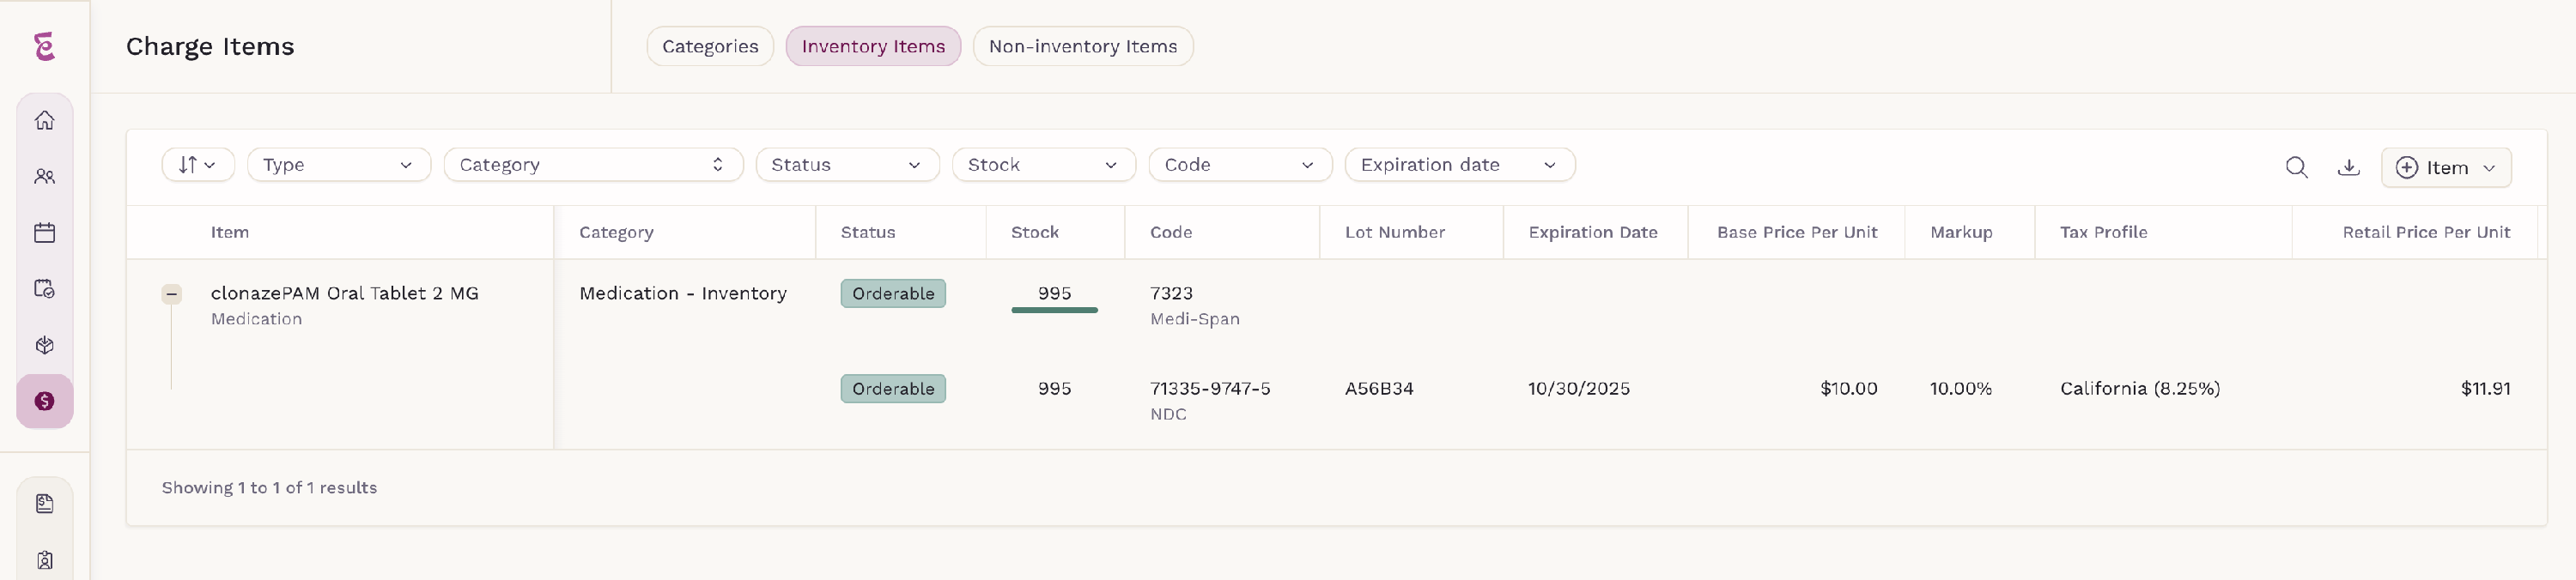Click the Expiration Date column header
The image size is (2576, 580).
[1593, 232]
